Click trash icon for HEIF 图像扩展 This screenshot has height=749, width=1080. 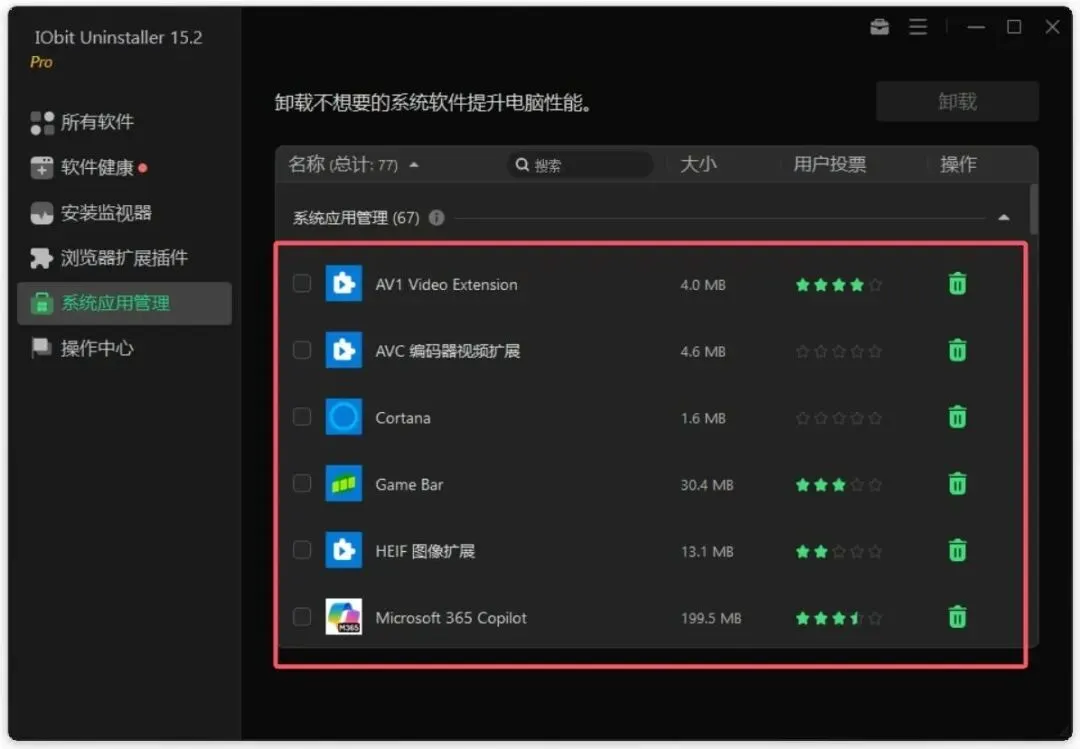957,551
